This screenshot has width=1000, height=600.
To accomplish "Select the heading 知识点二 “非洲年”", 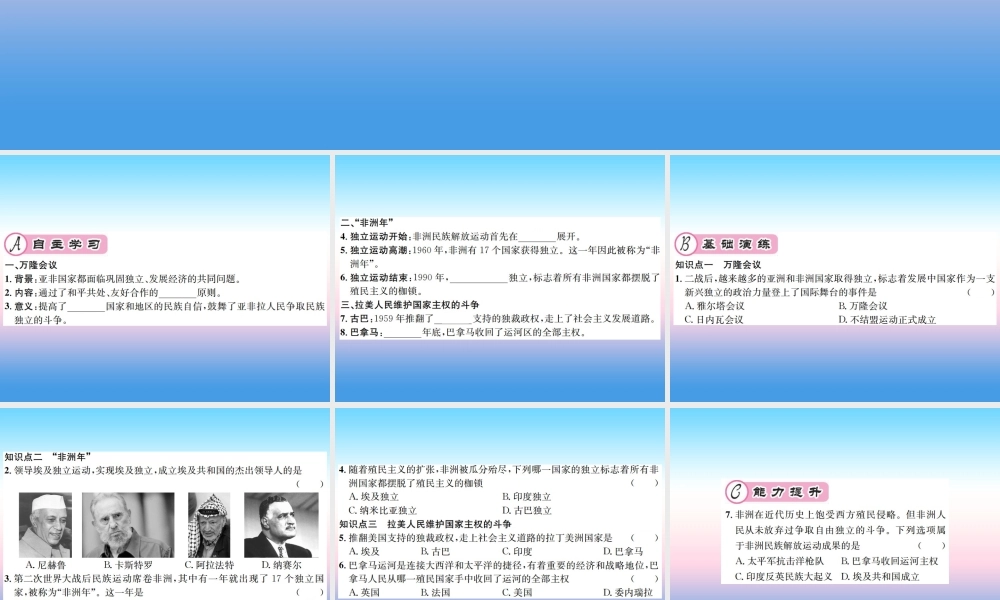I will [x=48, y=457].
